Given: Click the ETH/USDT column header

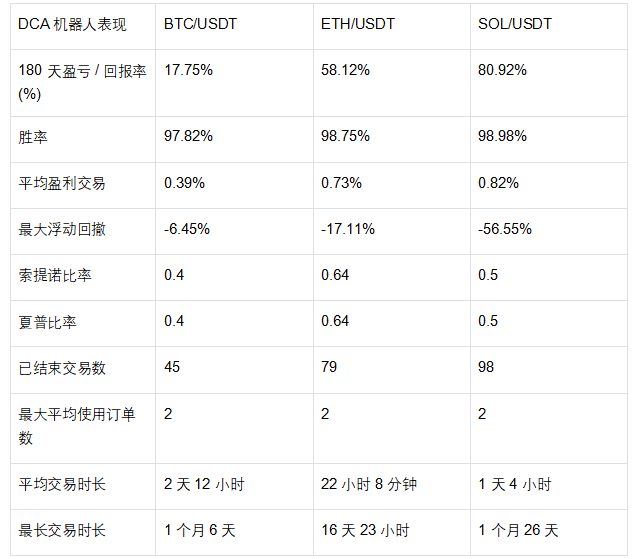Looking at the screenshot, I should point(357,23).
